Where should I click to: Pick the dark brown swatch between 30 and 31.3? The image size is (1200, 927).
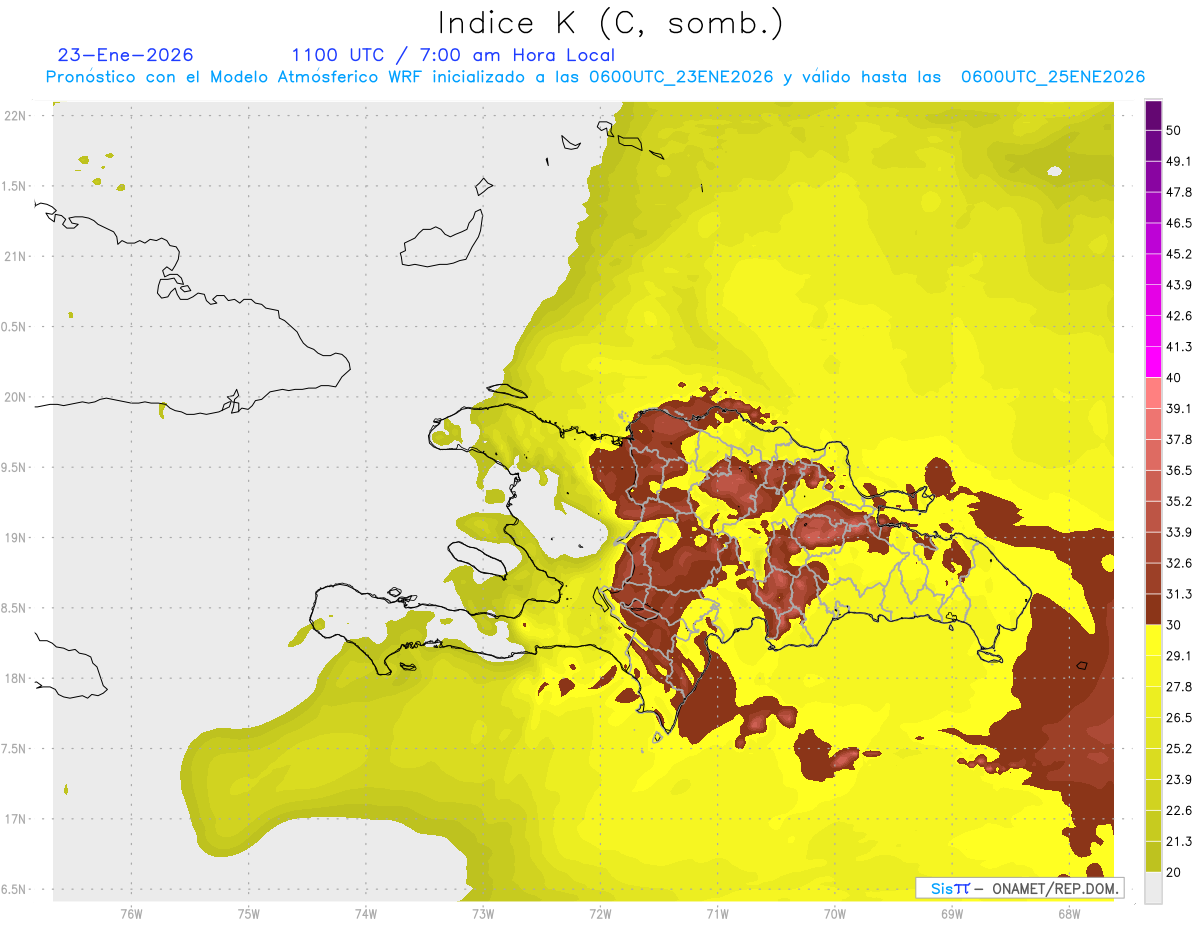click(x=1154, y=610)
